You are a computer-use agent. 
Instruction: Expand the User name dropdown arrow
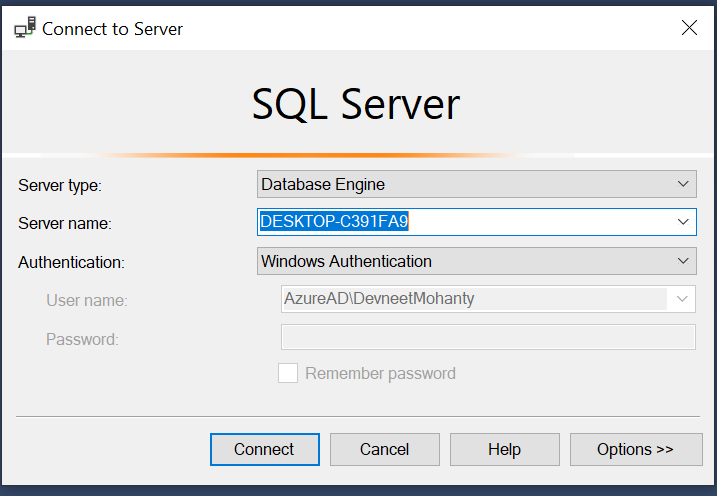tap(683, 299)
